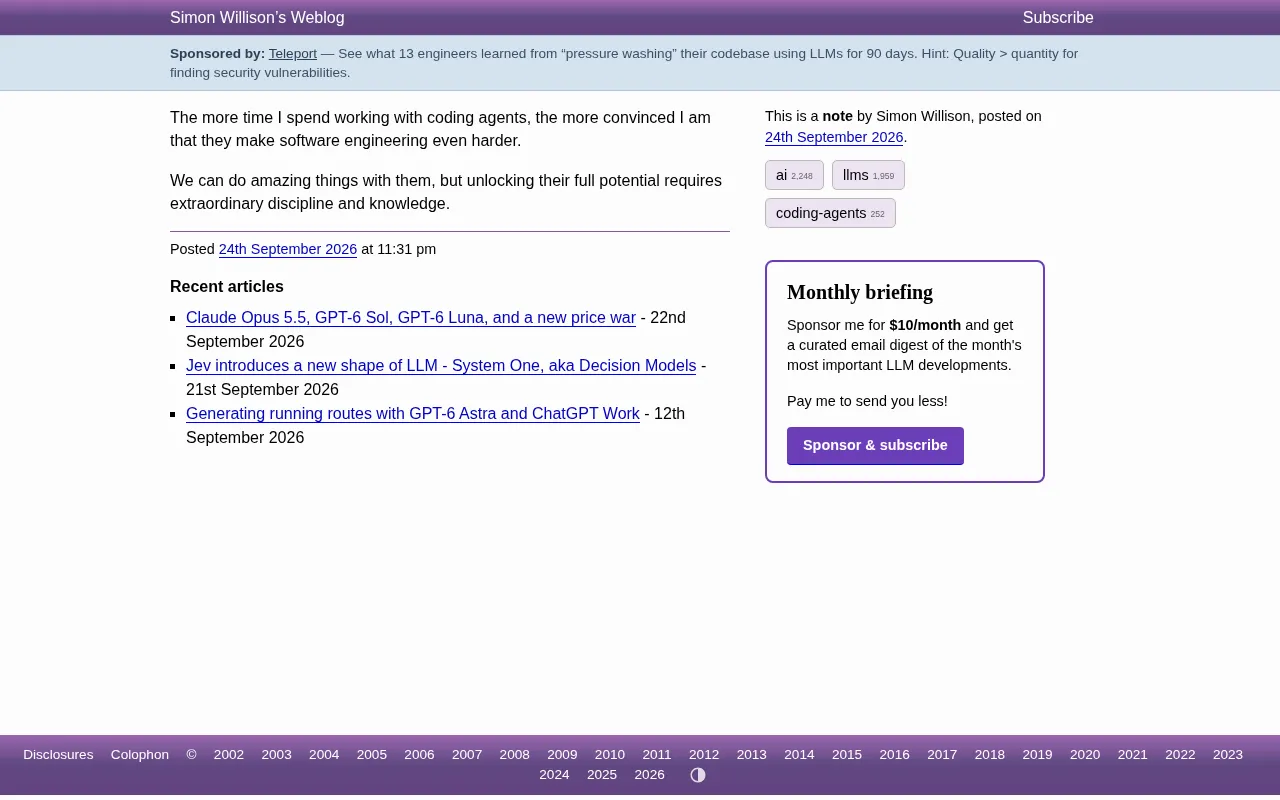The image size is (1280, 800).
Task: Open the Disclosures footer link
Action: pyautogui.click(x=58, y=755)
